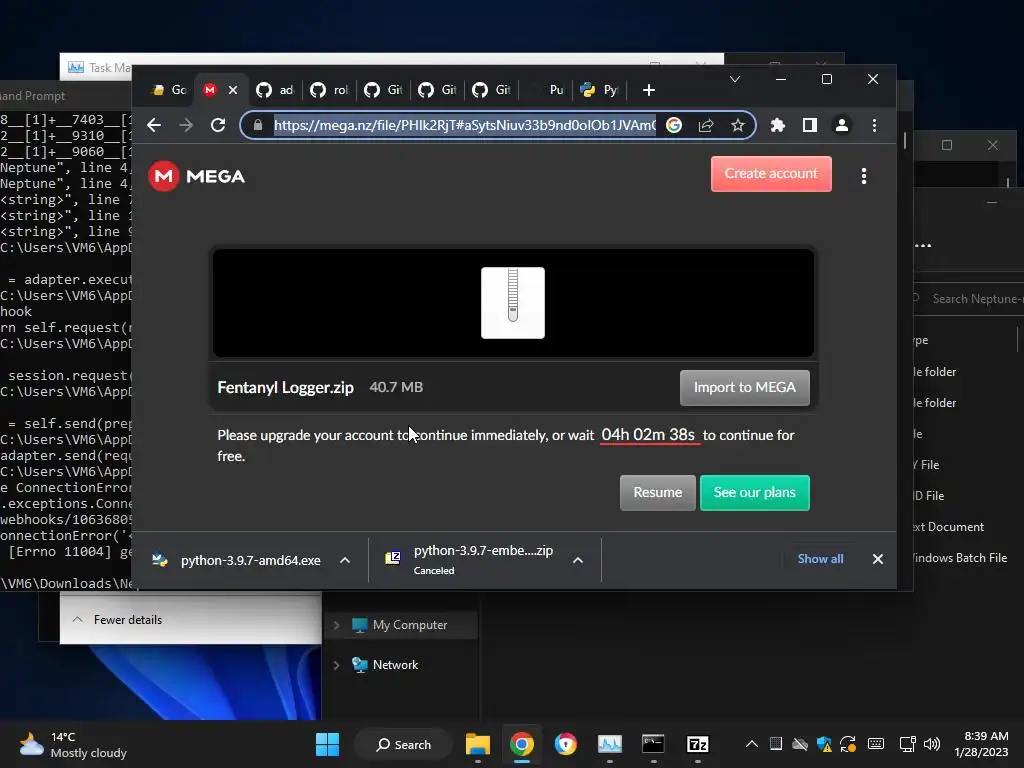Reload the MEGA page
This screenshot has width=1024, height=768.
[218, 125]
